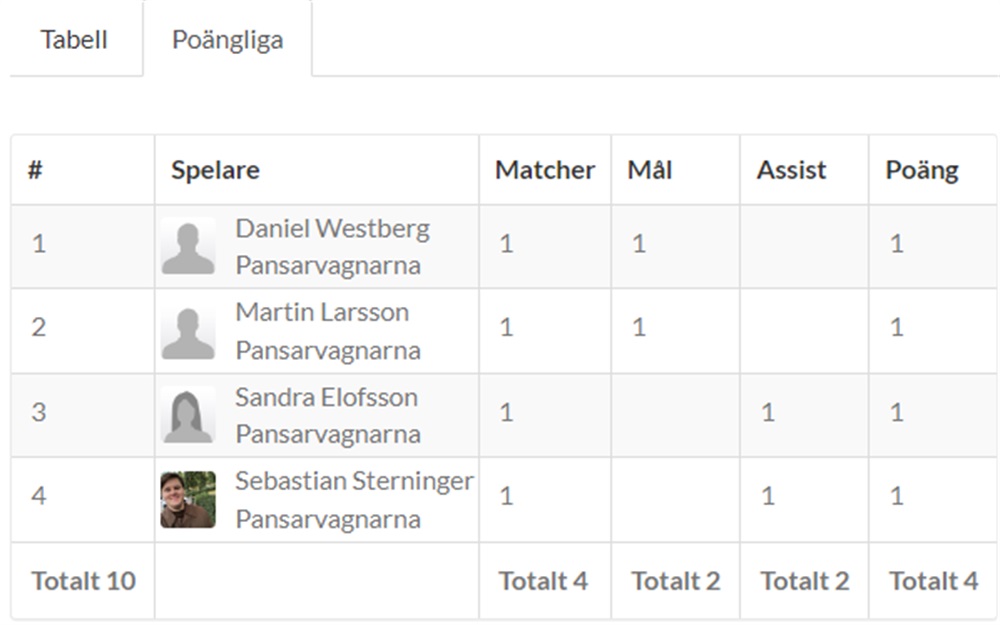Open Sebastian Sterninger's profile photo
Viewport: 1000px width, 625px height.
[188, 499]
